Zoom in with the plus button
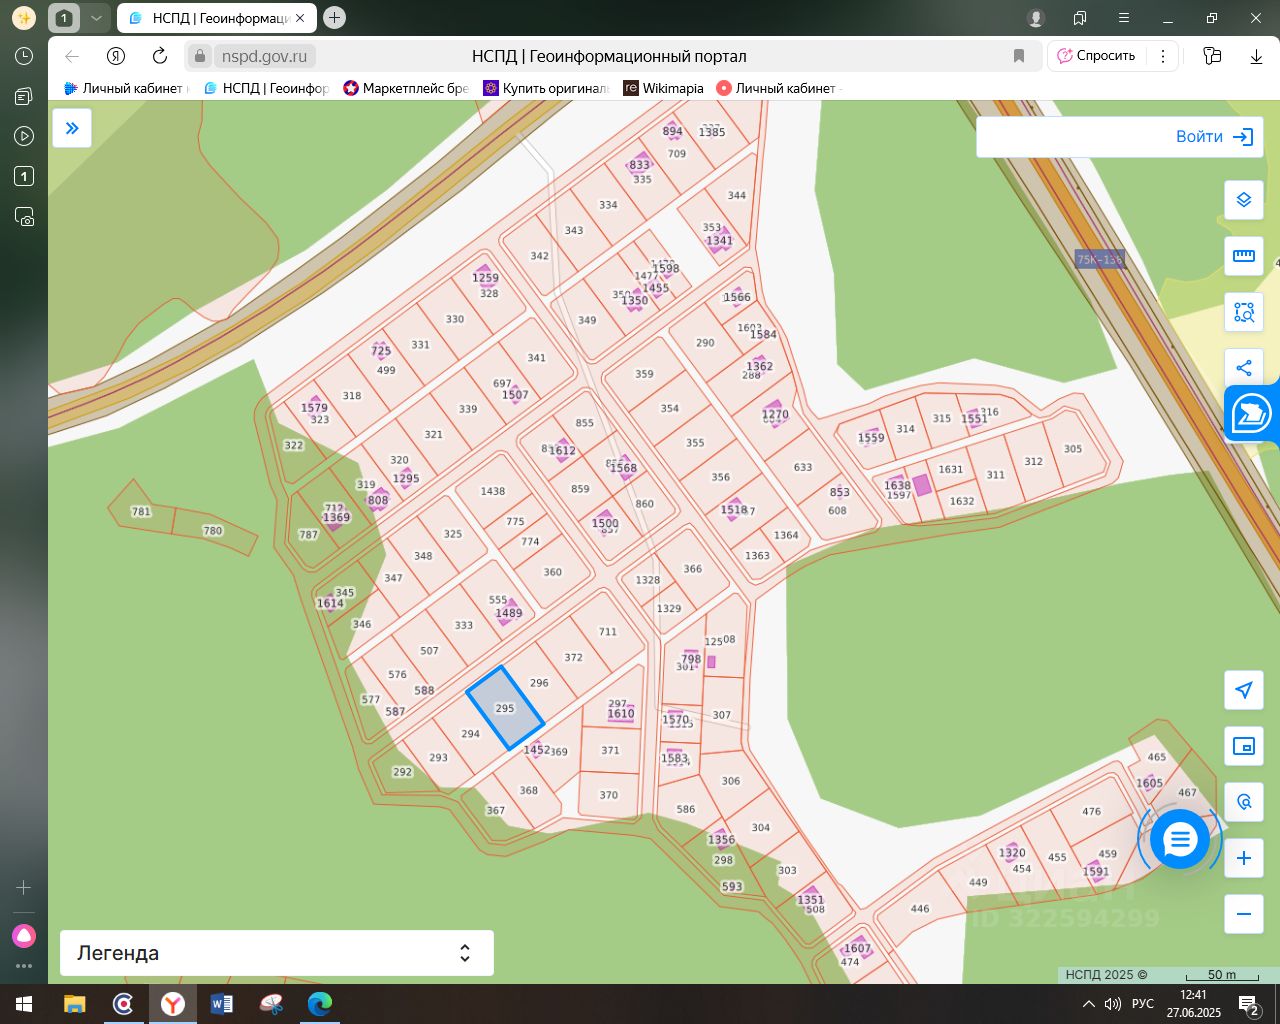This screenshot has width=1280, height=1024. point(1243,858)
